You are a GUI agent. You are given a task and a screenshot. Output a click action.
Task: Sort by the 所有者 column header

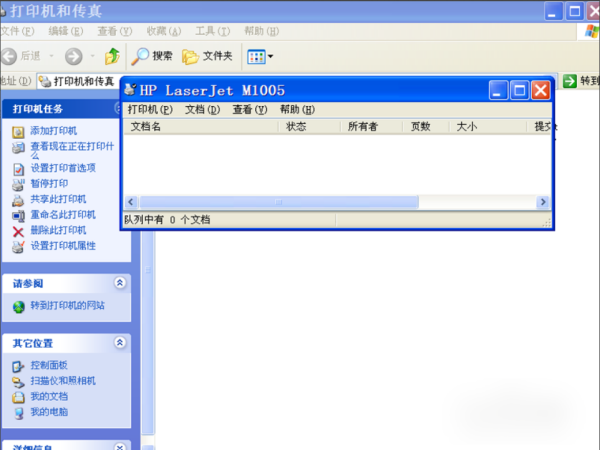(x=371, y=127)
